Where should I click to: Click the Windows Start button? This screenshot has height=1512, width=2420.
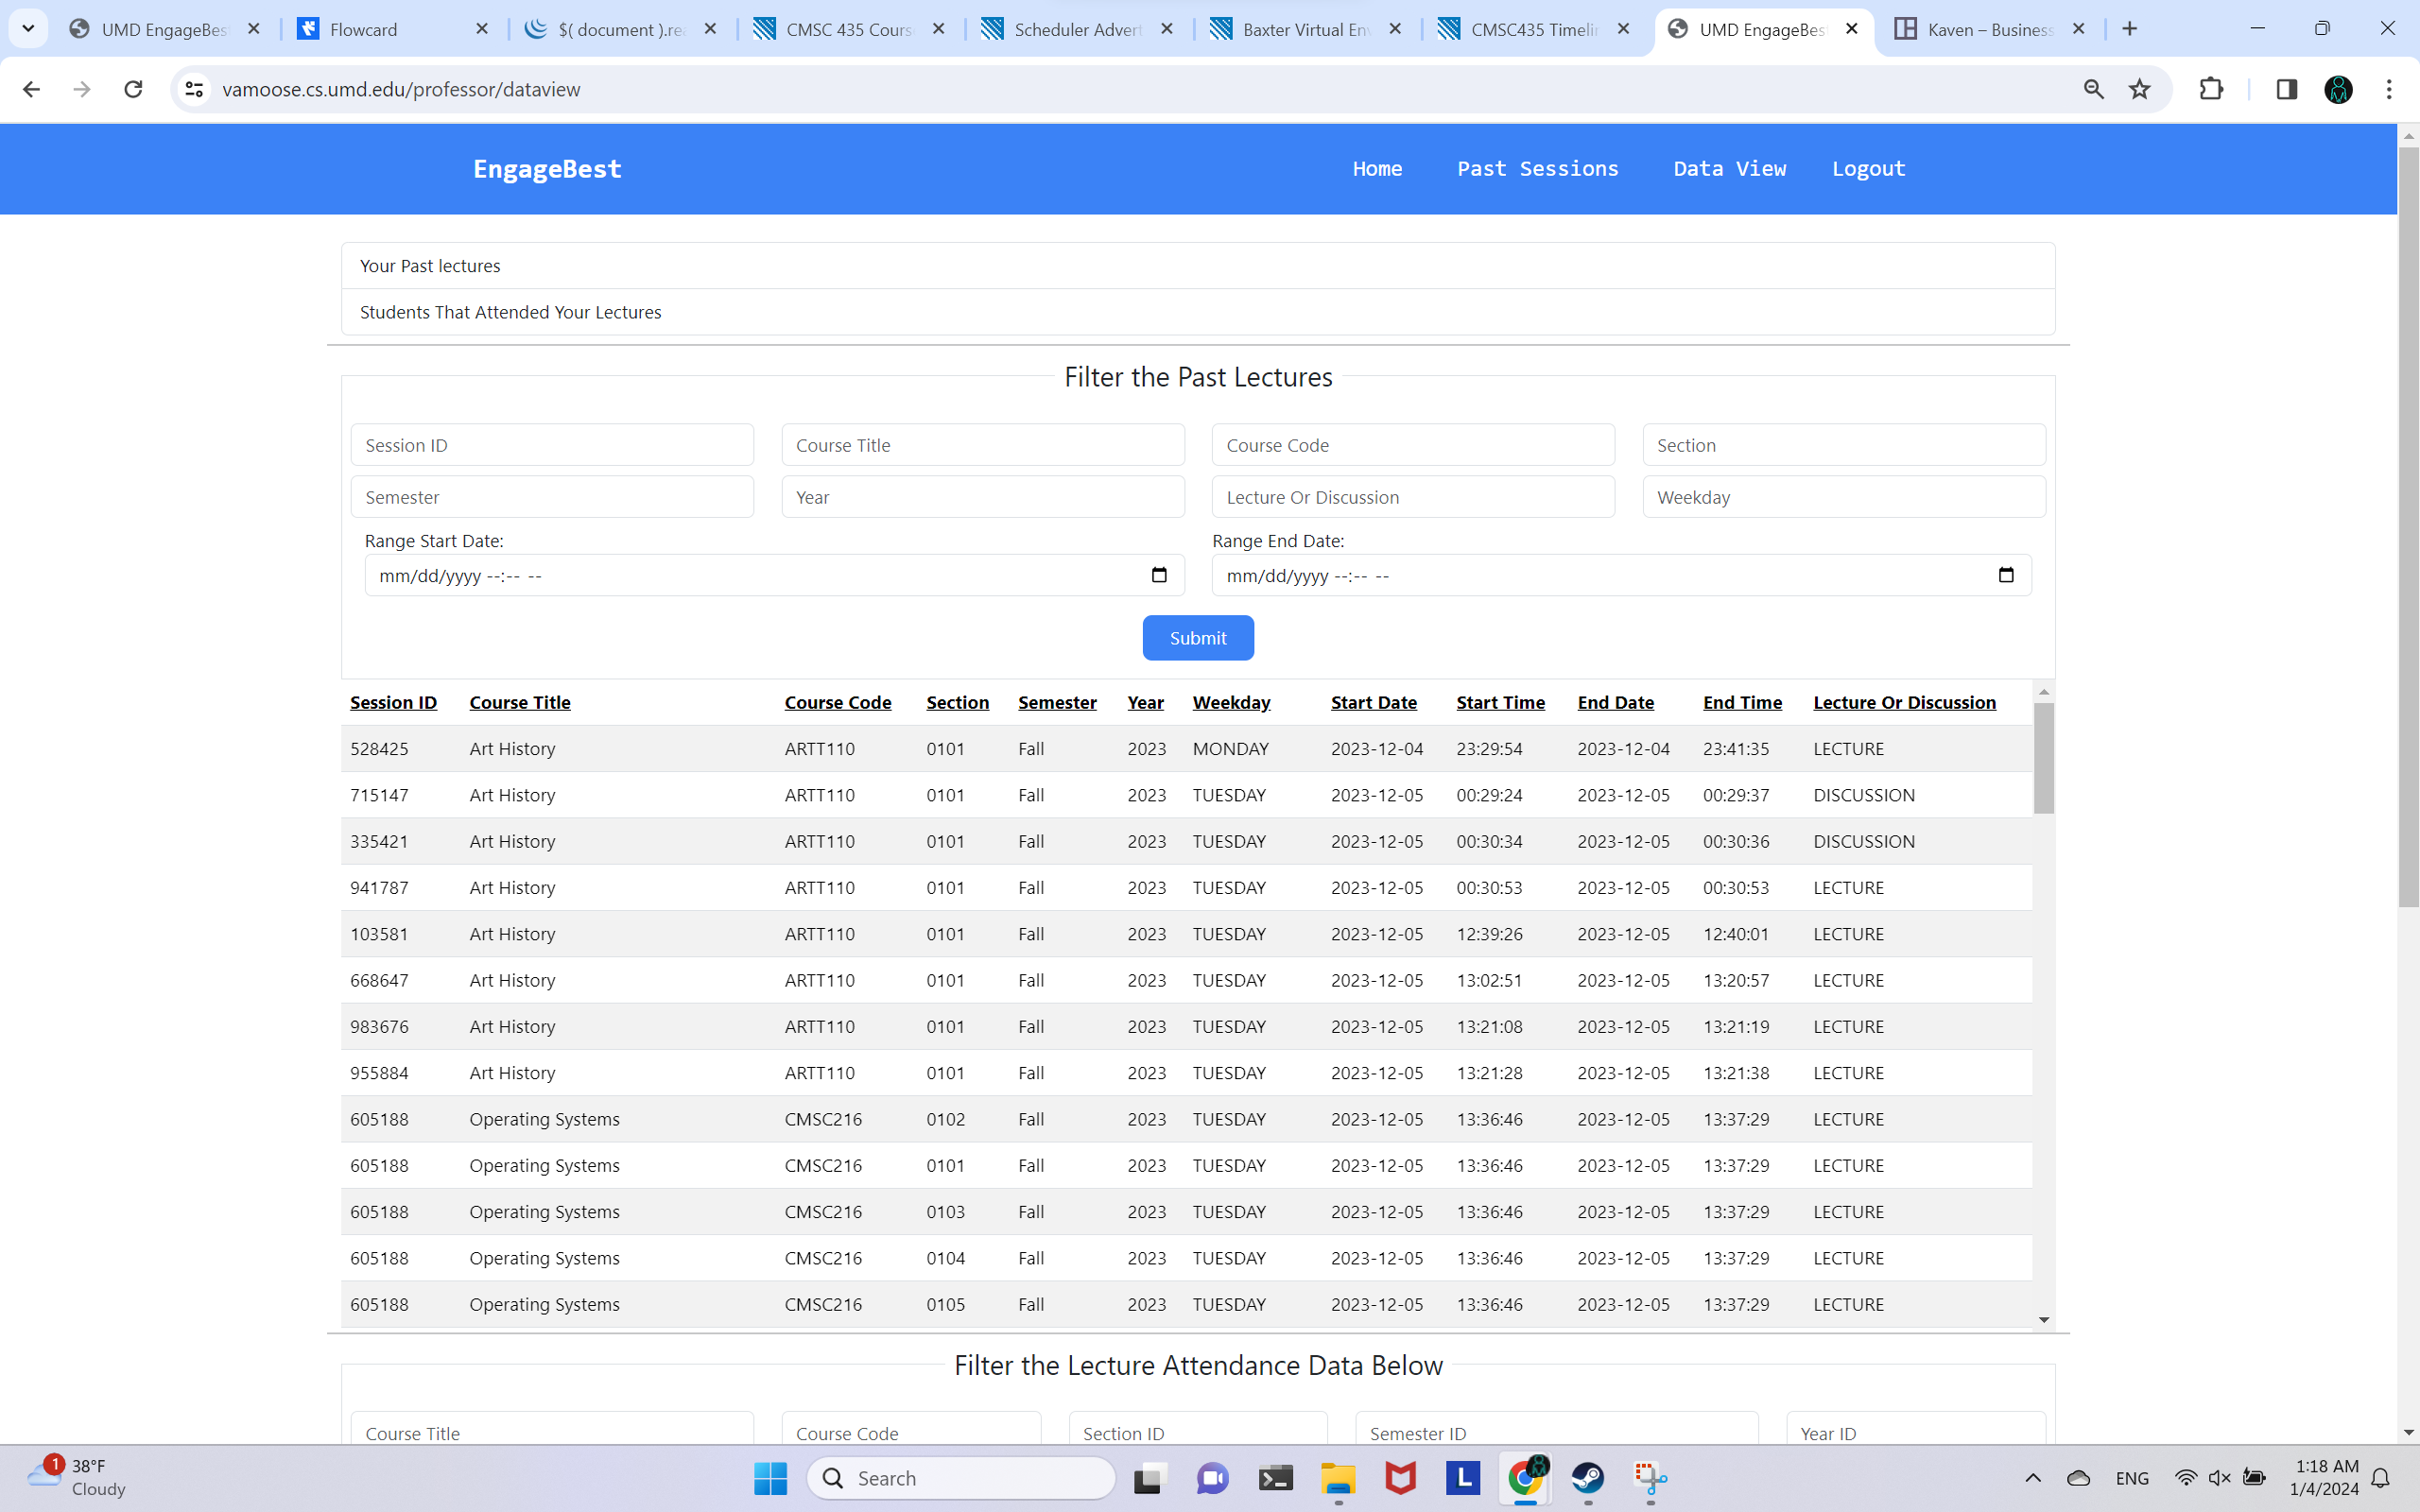770,1478
